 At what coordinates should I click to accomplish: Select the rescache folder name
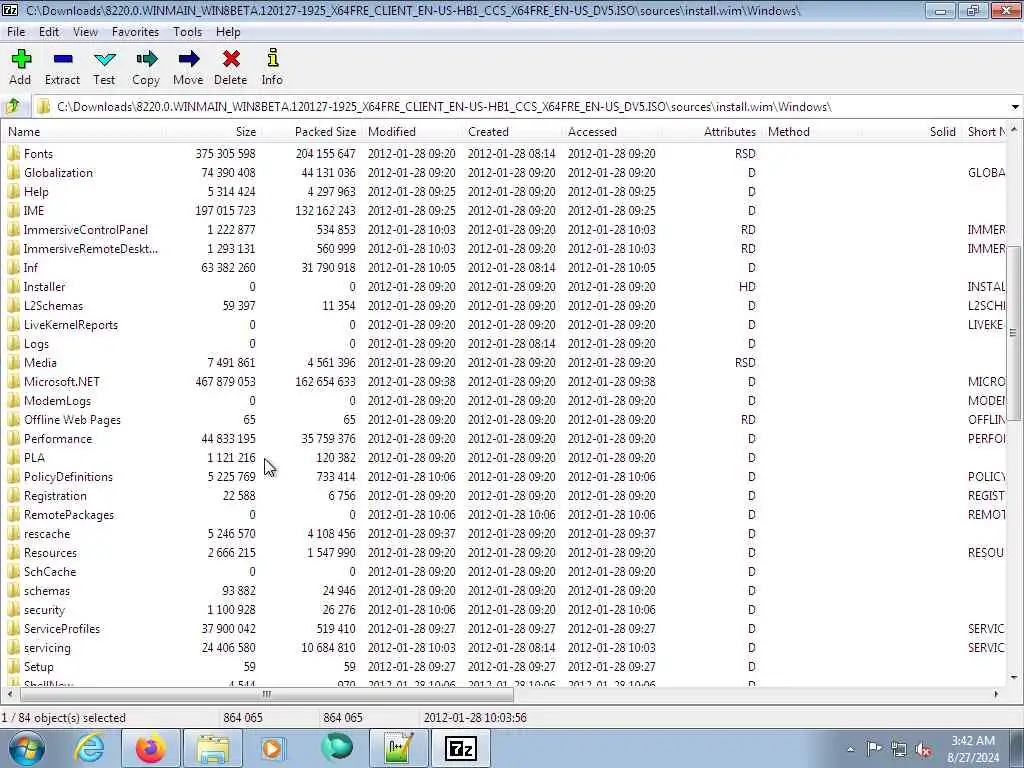[47, 534]
